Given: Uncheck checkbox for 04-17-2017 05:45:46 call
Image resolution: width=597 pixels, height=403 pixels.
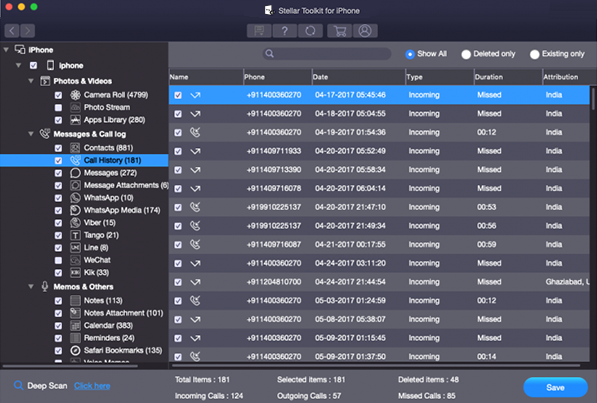Looking at the screenshot, I should 178,95.
